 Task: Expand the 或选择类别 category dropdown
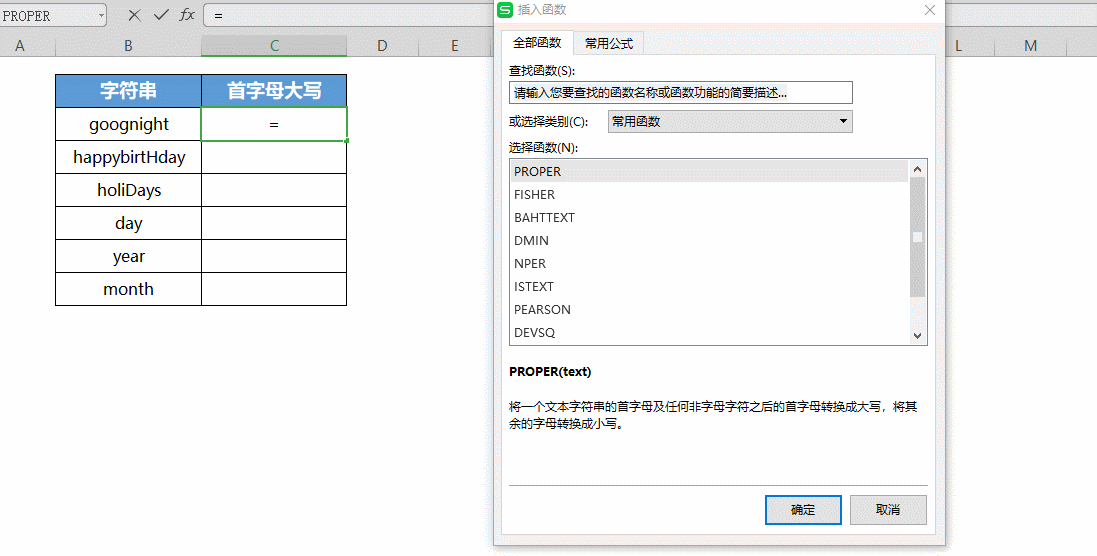pos(843,121)
